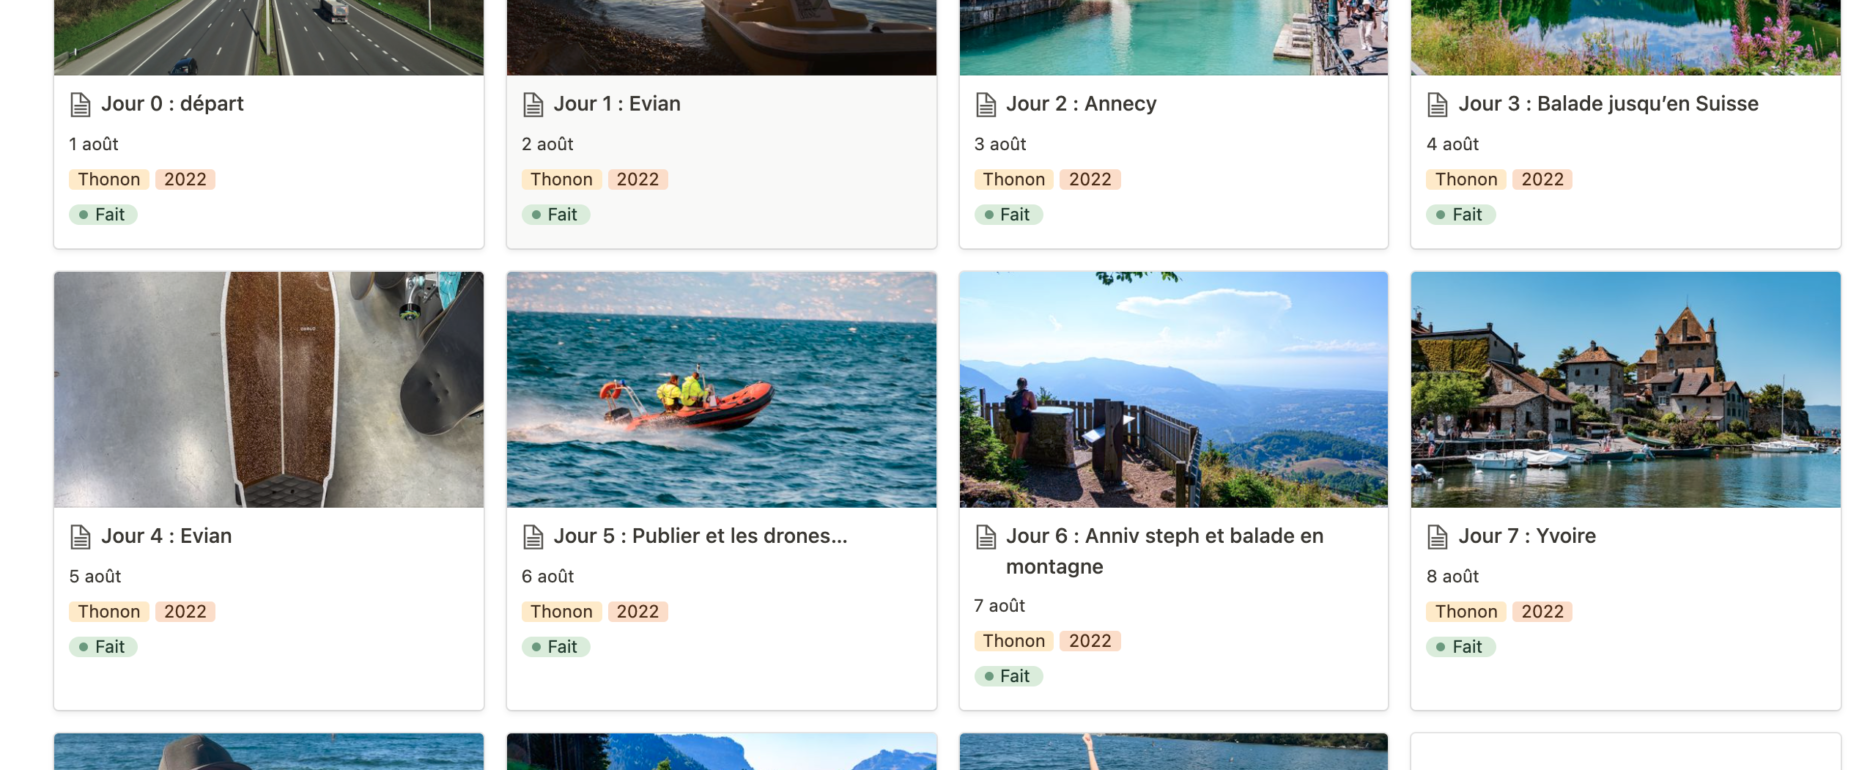The image size is (1870, 770).
Task: Click the page icon beside Jour 1 : Evian
Action: tap(533, 104)
